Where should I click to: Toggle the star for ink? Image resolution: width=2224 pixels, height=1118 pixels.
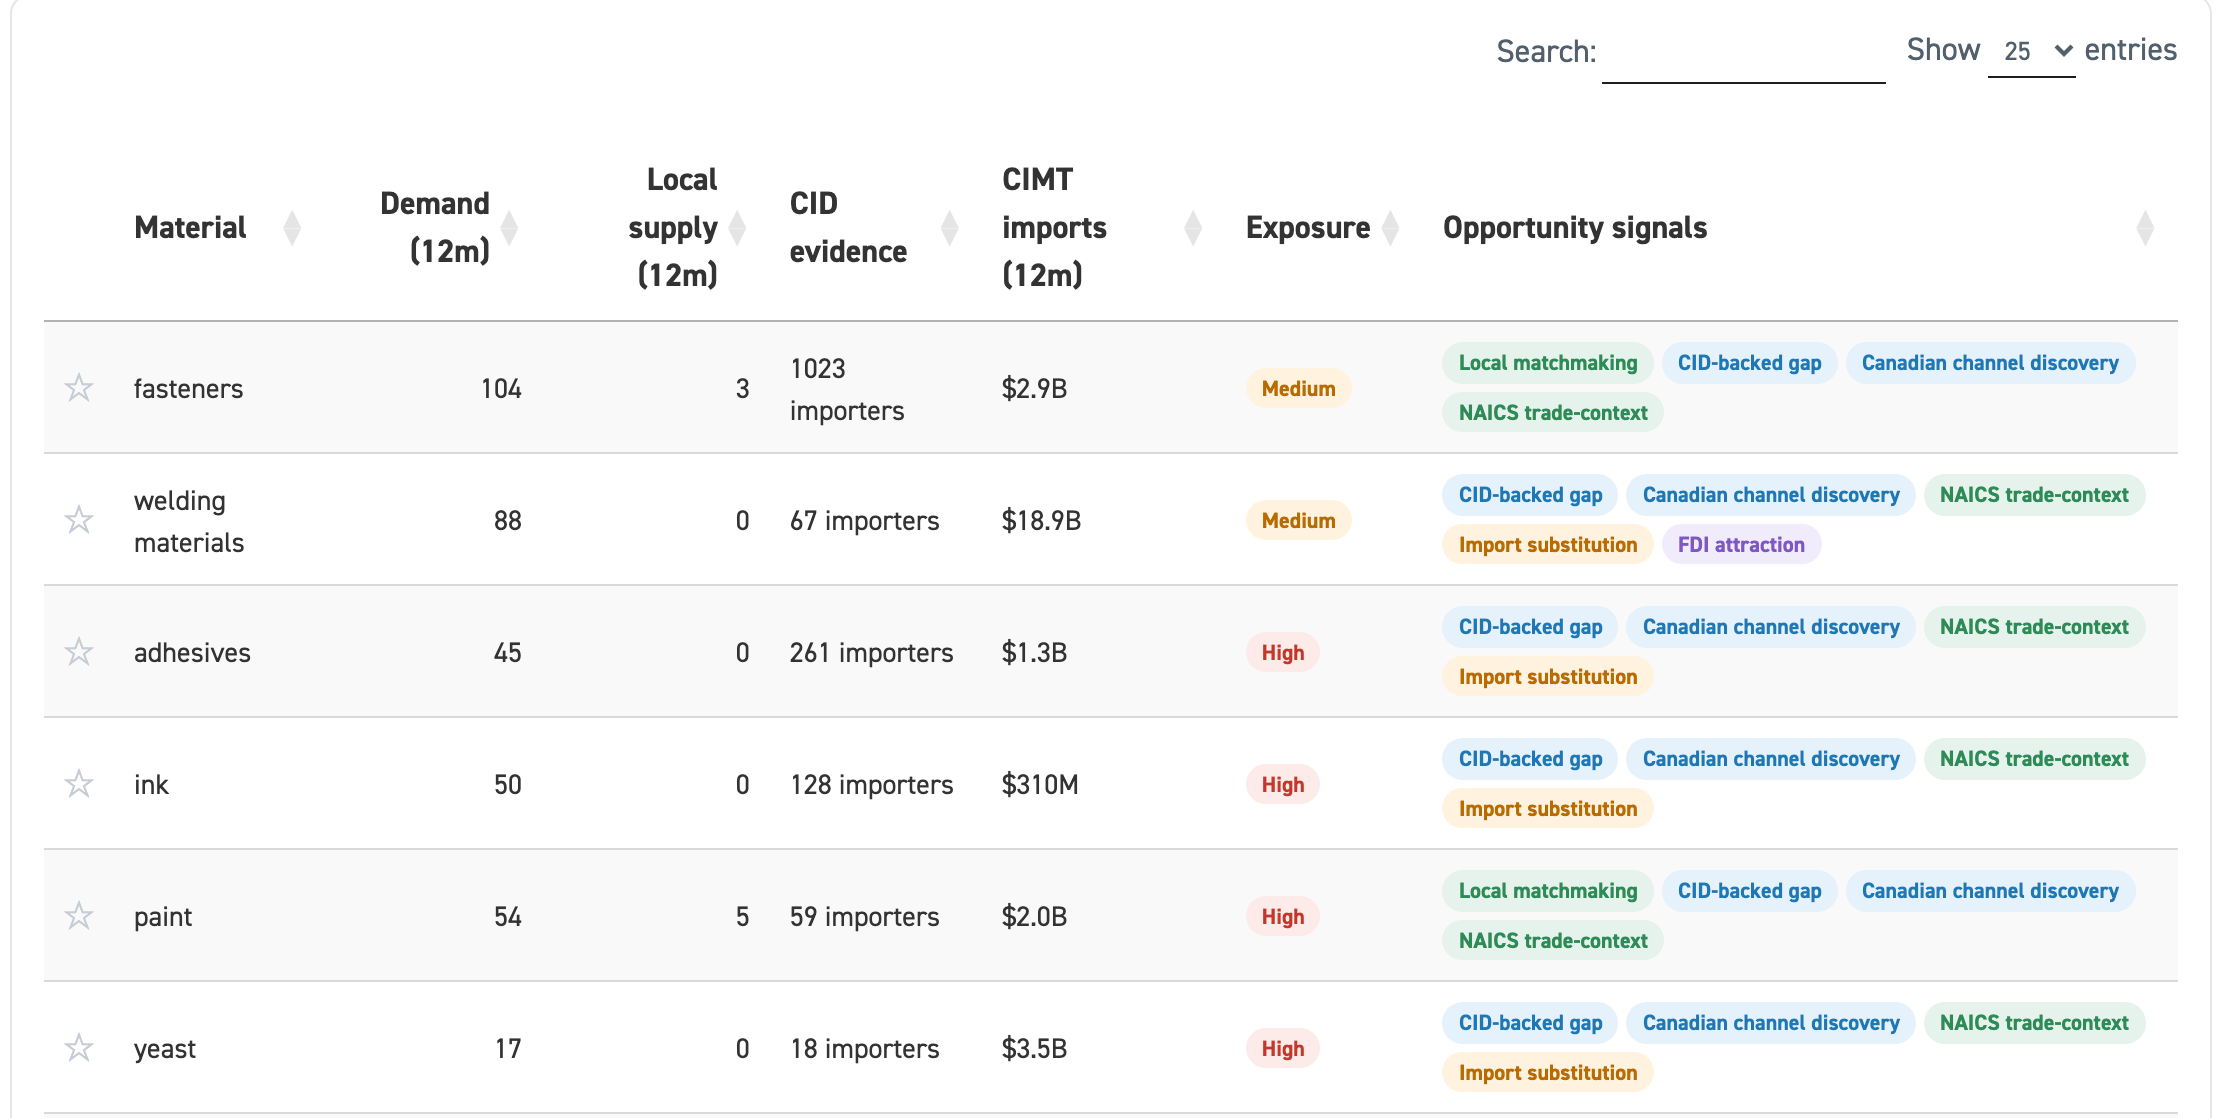coord(79,784)
